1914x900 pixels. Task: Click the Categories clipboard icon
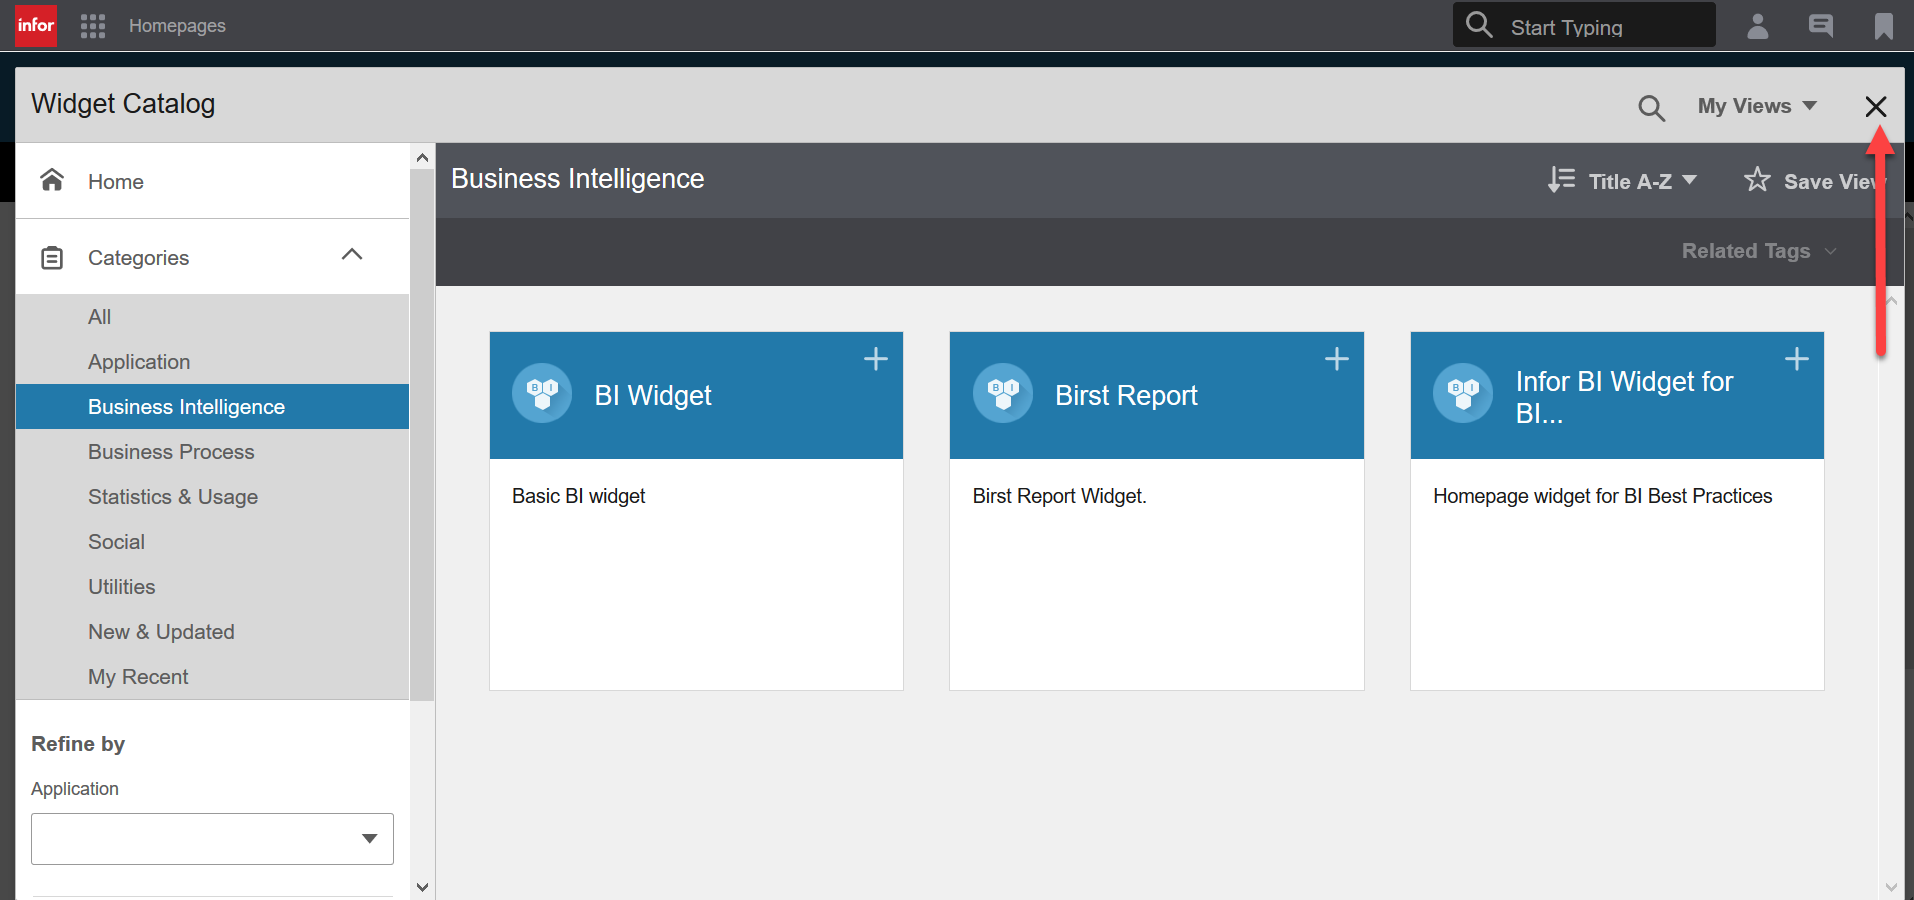52,258
